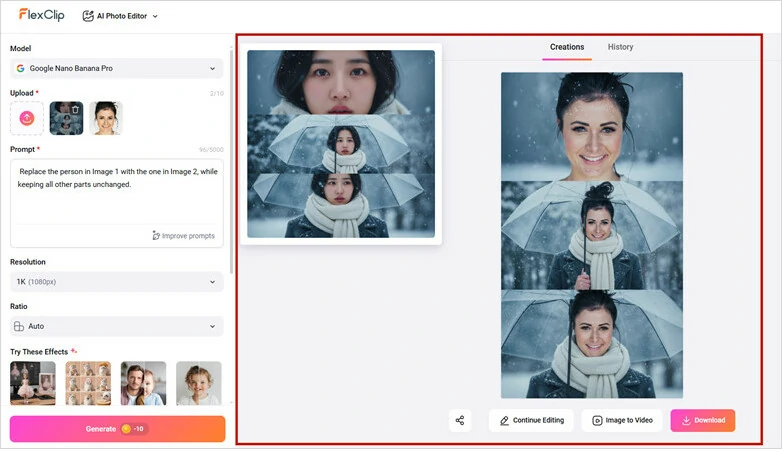Click the AI Photo Editor icon
Image resolution: width=782 pixels, height=449 pixels.
pyautogui.click(x=88, y=16)
